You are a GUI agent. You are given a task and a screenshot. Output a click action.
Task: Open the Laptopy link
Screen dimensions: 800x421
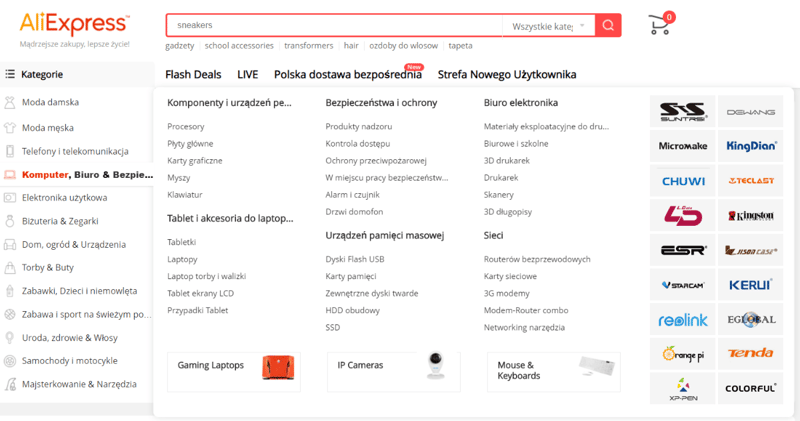pos(182,259)
